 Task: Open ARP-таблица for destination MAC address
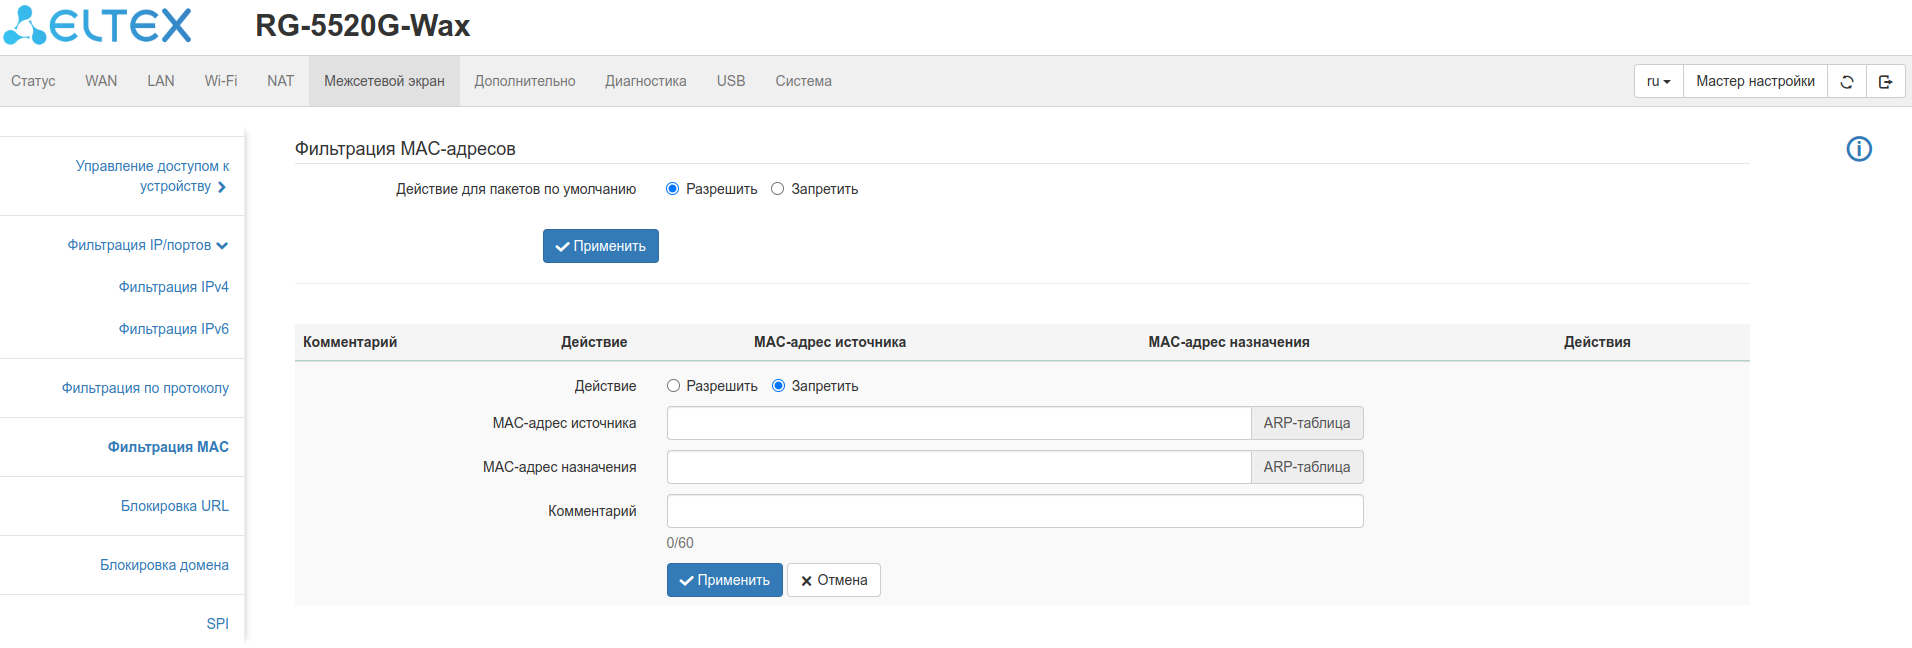tap(1306, 467)
